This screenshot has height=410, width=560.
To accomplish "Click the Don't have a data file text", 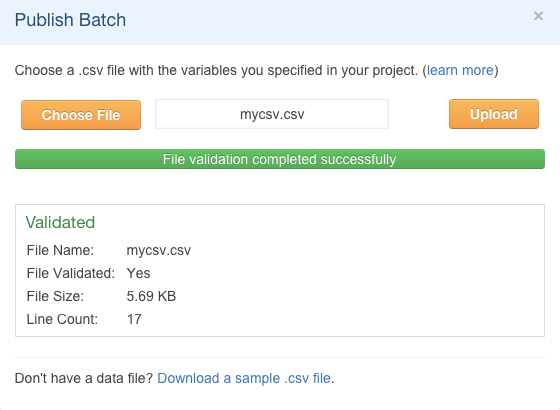I will (84, 378).
